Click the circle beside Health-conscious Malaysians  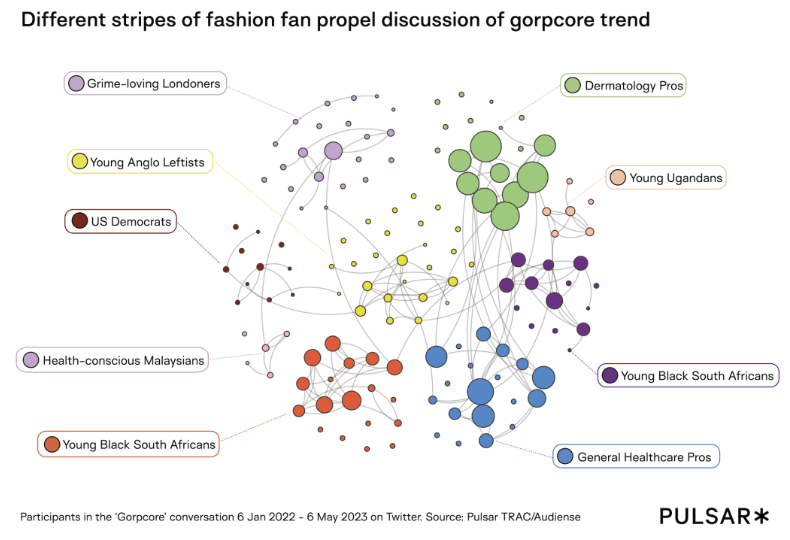pos(31,360)
